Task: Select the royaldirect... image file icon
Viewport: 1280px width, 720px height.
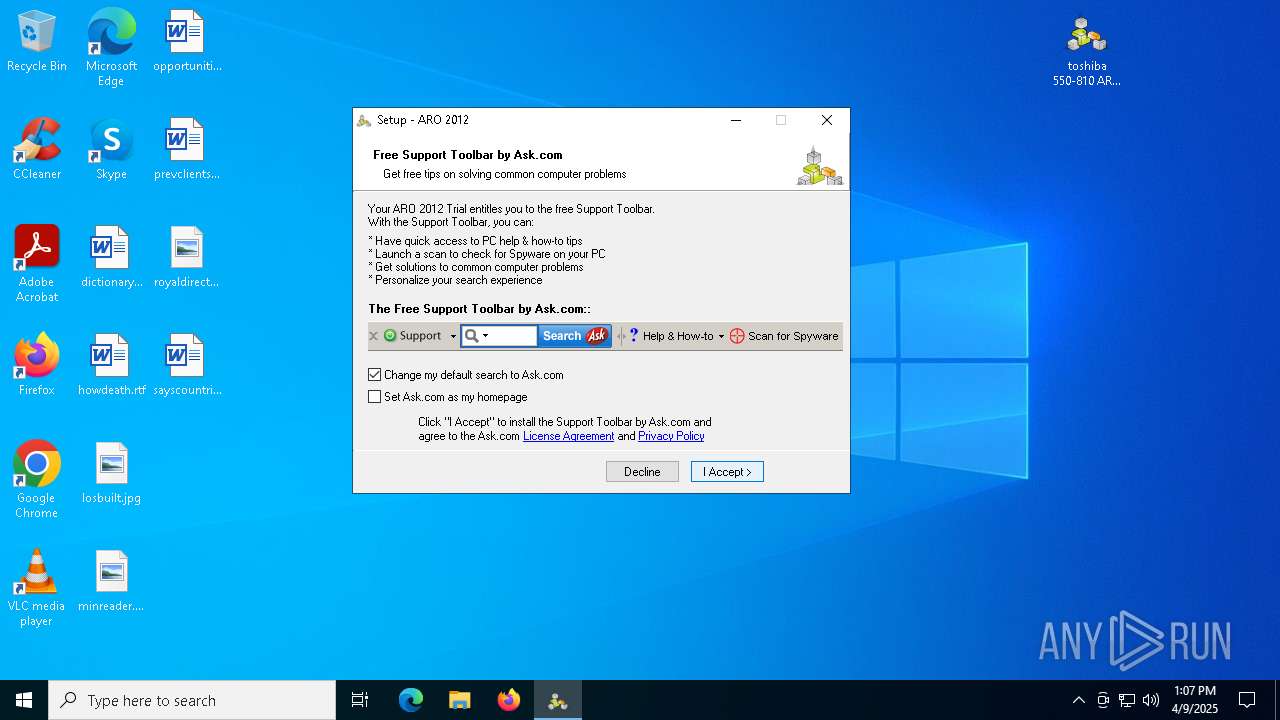Action: pyautogui.click(x=186, y=258)
